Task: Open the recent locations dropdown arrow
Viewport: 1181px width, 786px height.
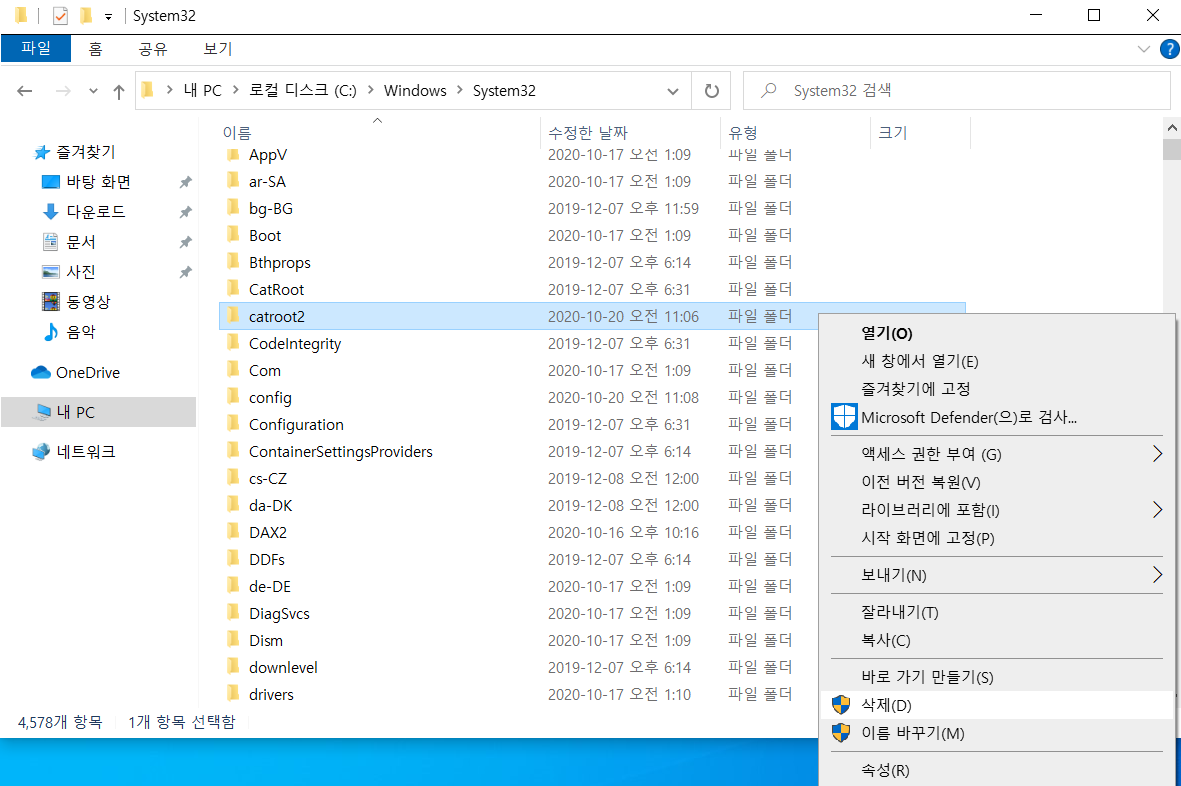Action: [x=93, y=91]
